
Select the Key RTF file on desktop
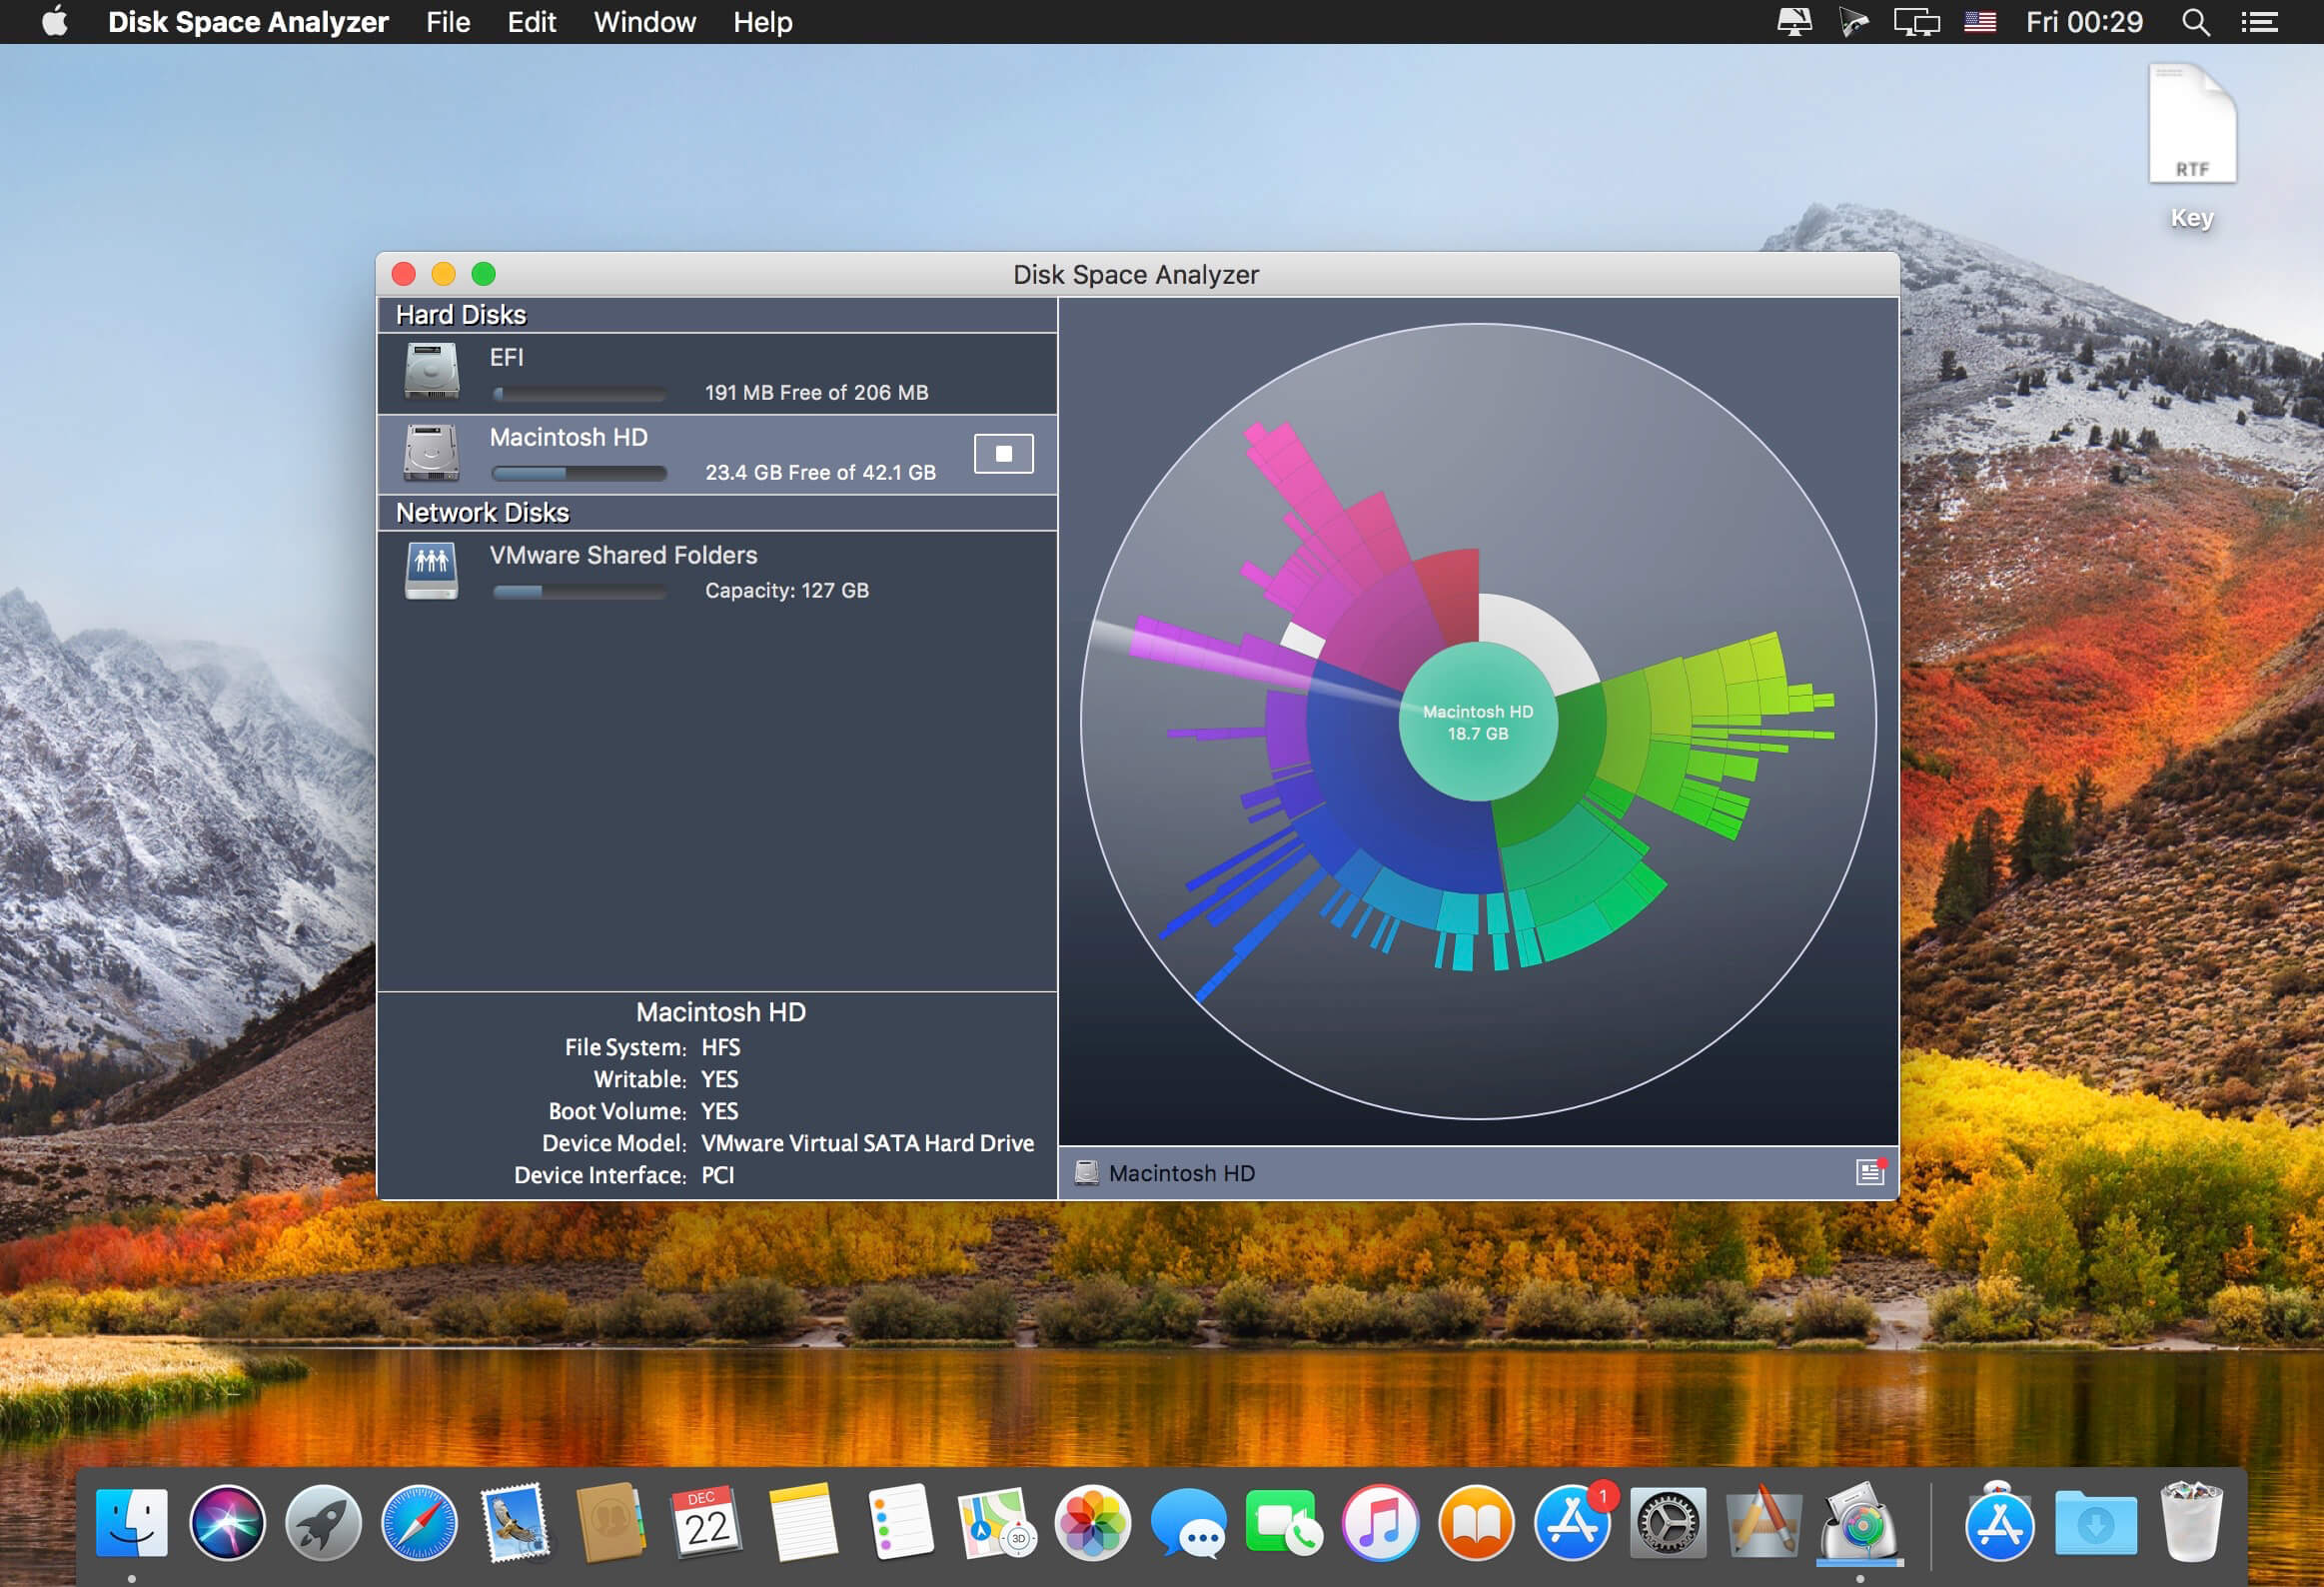(2191, 145)
